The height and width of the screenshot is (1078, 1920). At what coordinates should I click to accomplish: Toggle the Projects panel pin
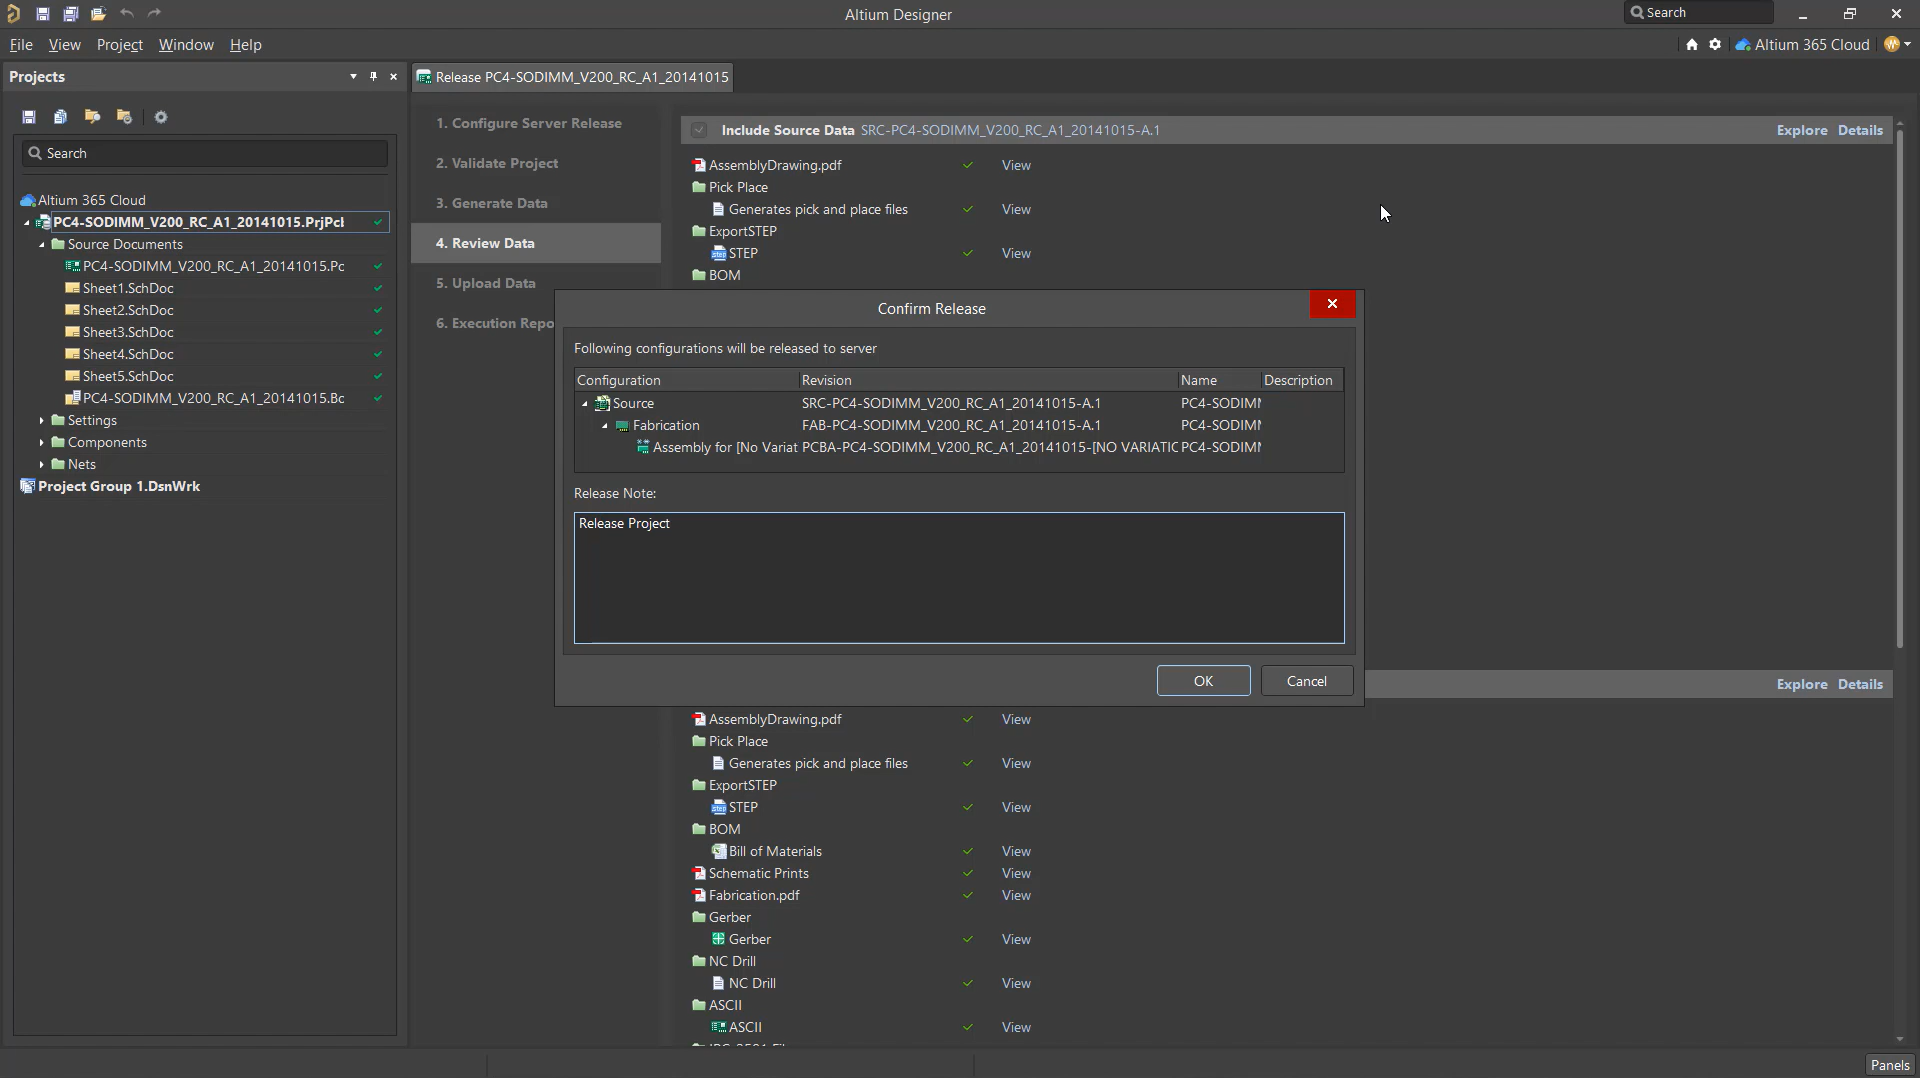point(373,77)
